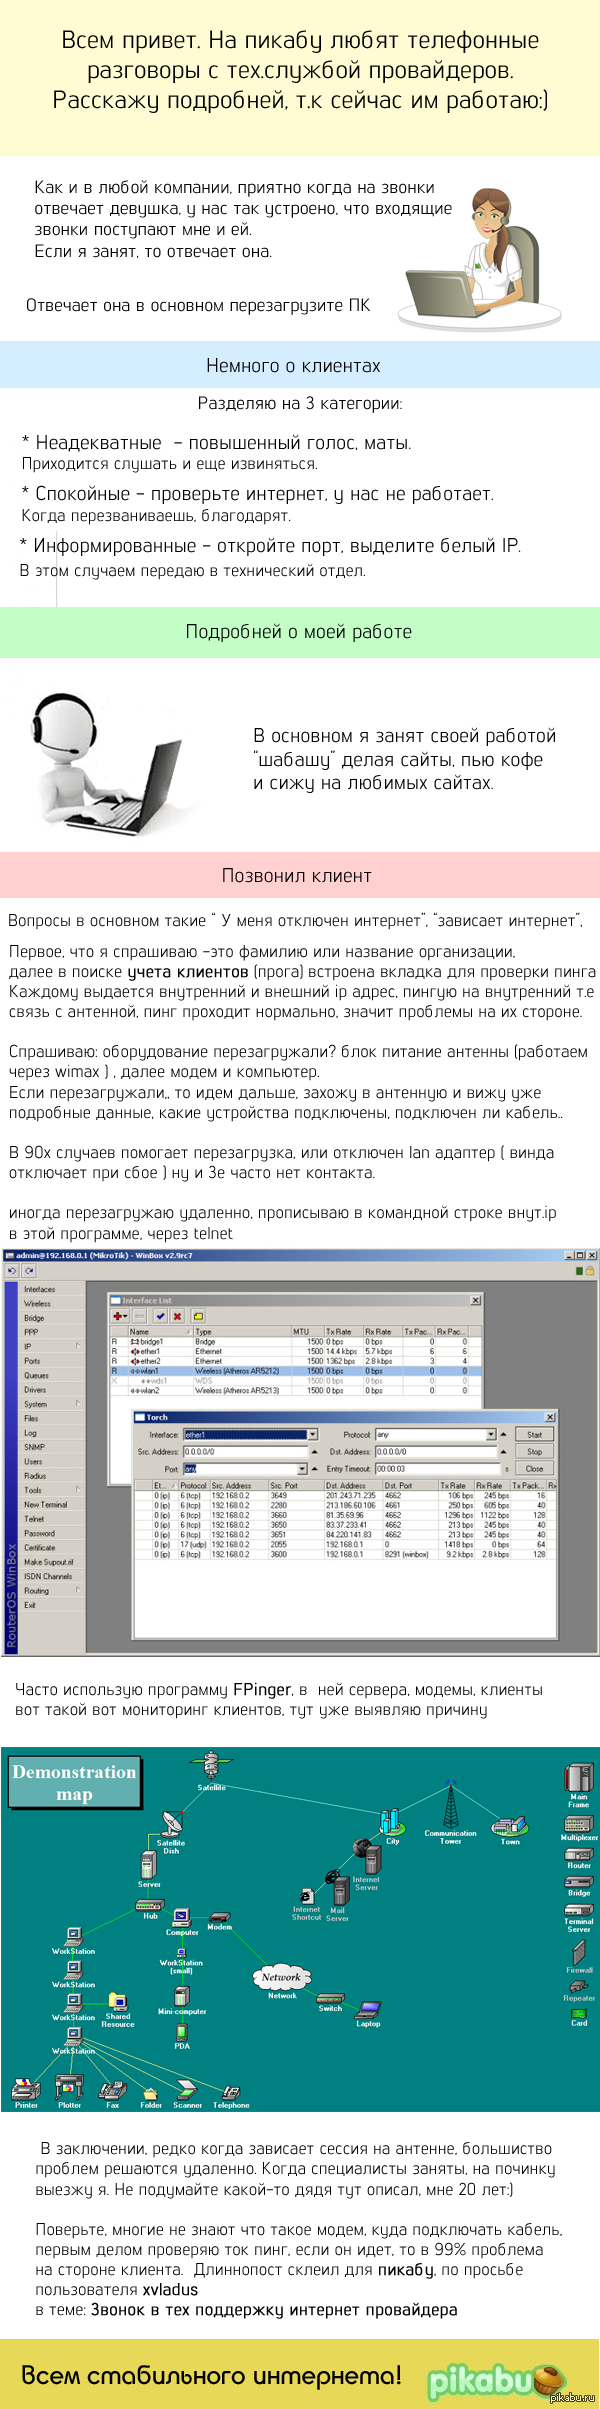Expand the System submenu arrow
The width and height of the screenshot is (600, 2409).
pyautogui.click(x=78, y=1404)
